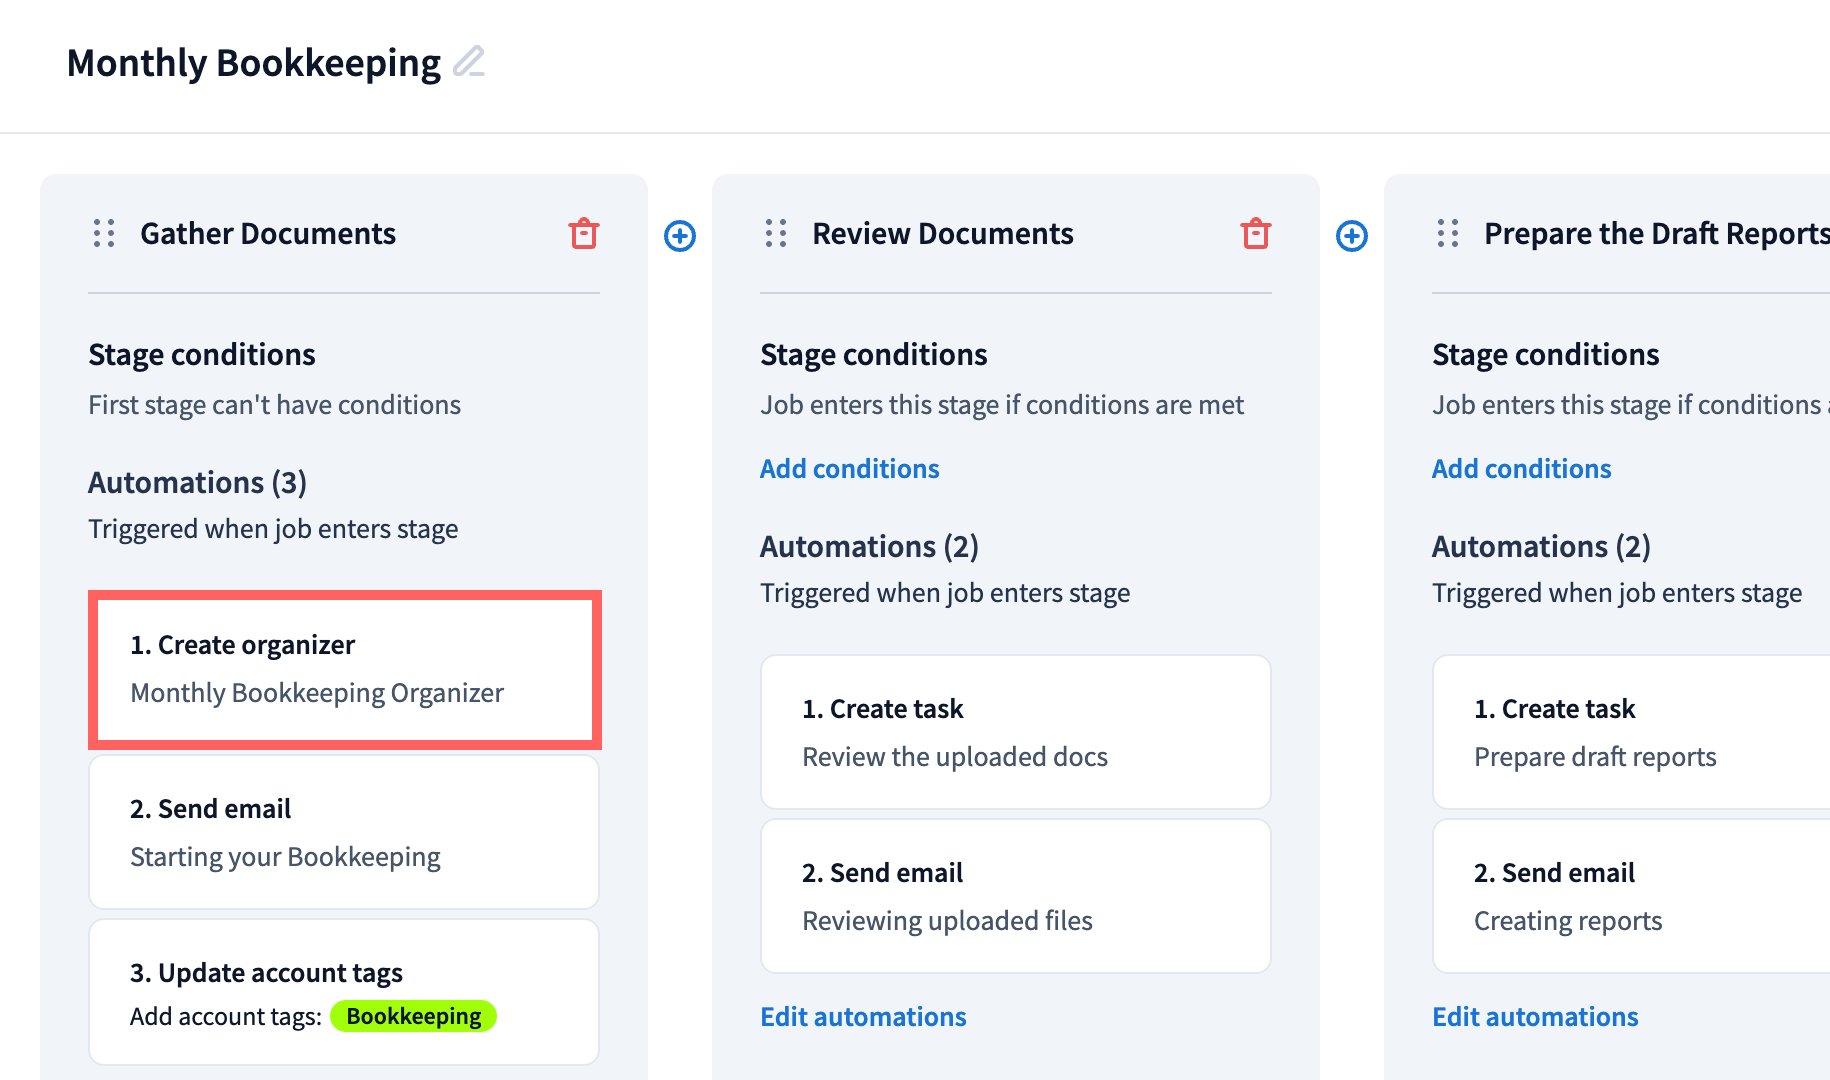Open the Starting your Bookkeeping email automation
This screenshot has width=1830, height=1080.
[344, 832]
